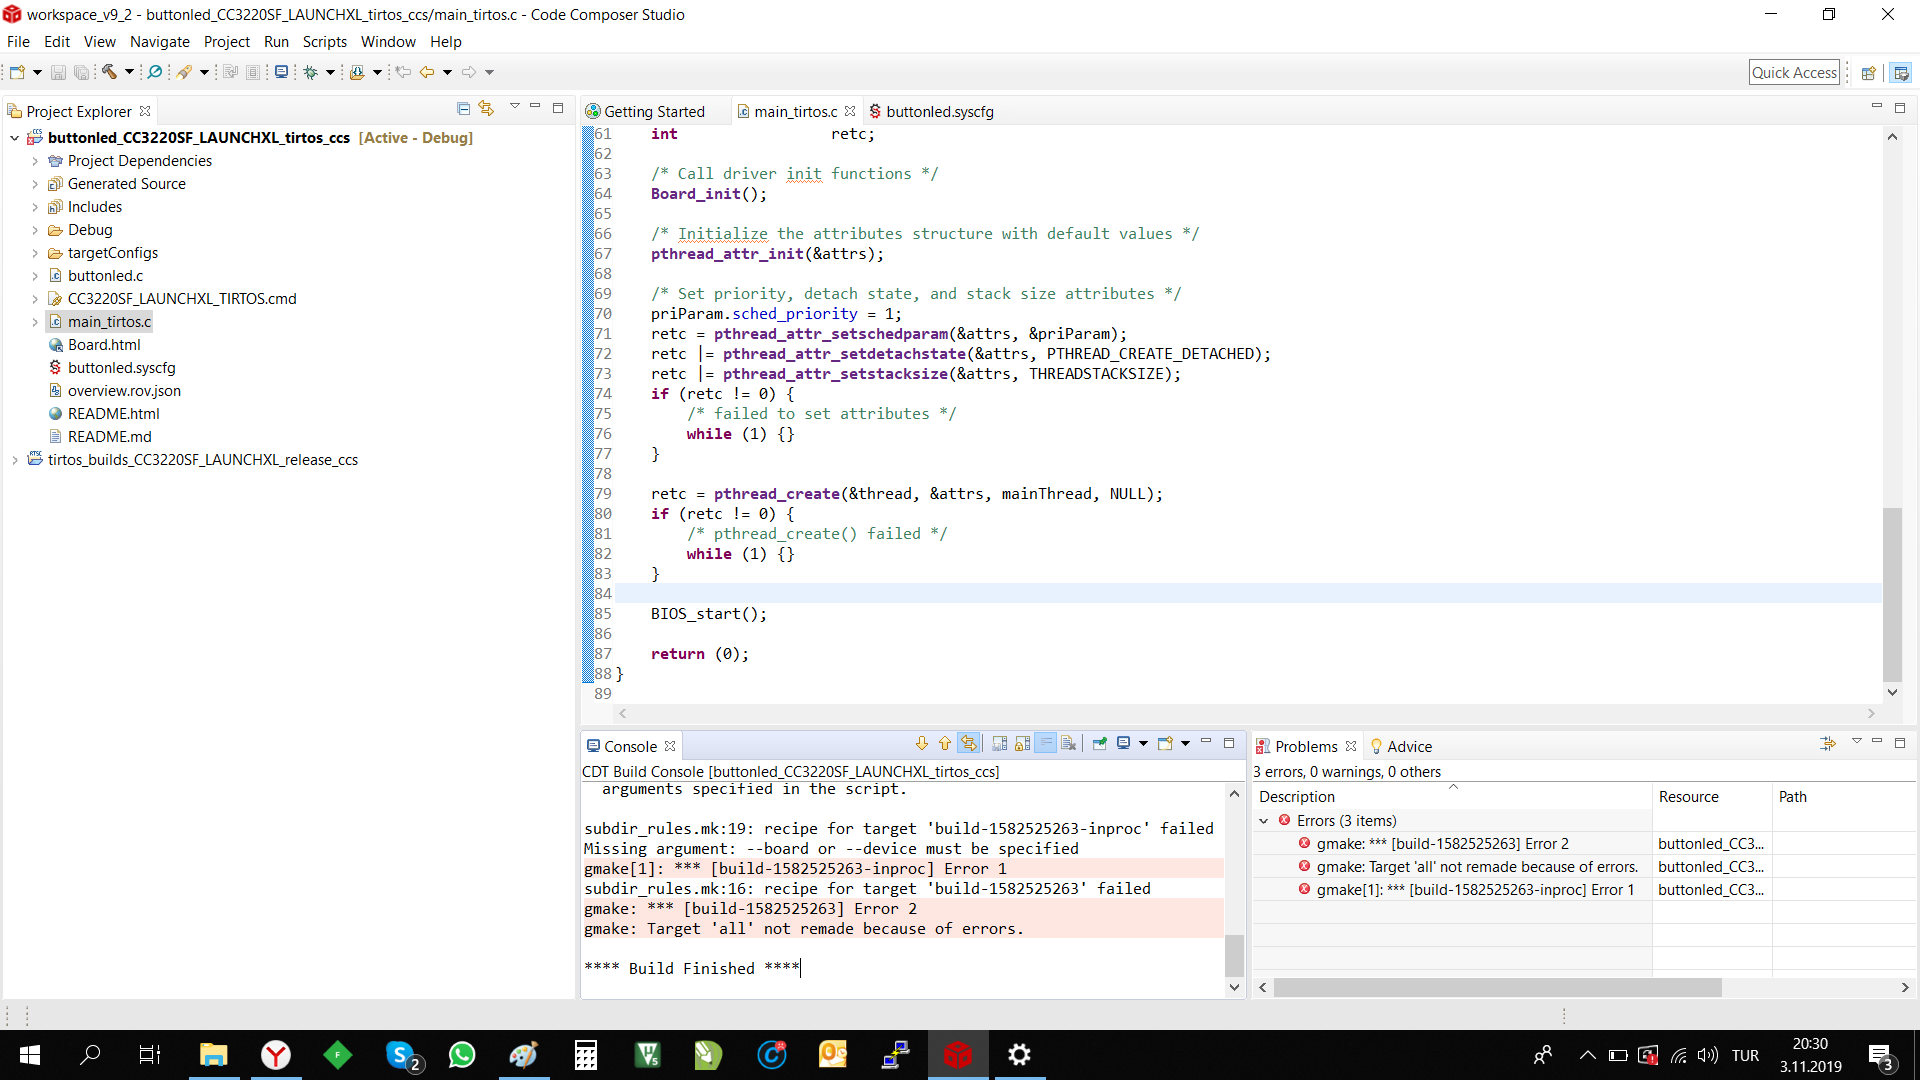
Task: Click the Clear Console icon
Action: (x=1068, y=743)
